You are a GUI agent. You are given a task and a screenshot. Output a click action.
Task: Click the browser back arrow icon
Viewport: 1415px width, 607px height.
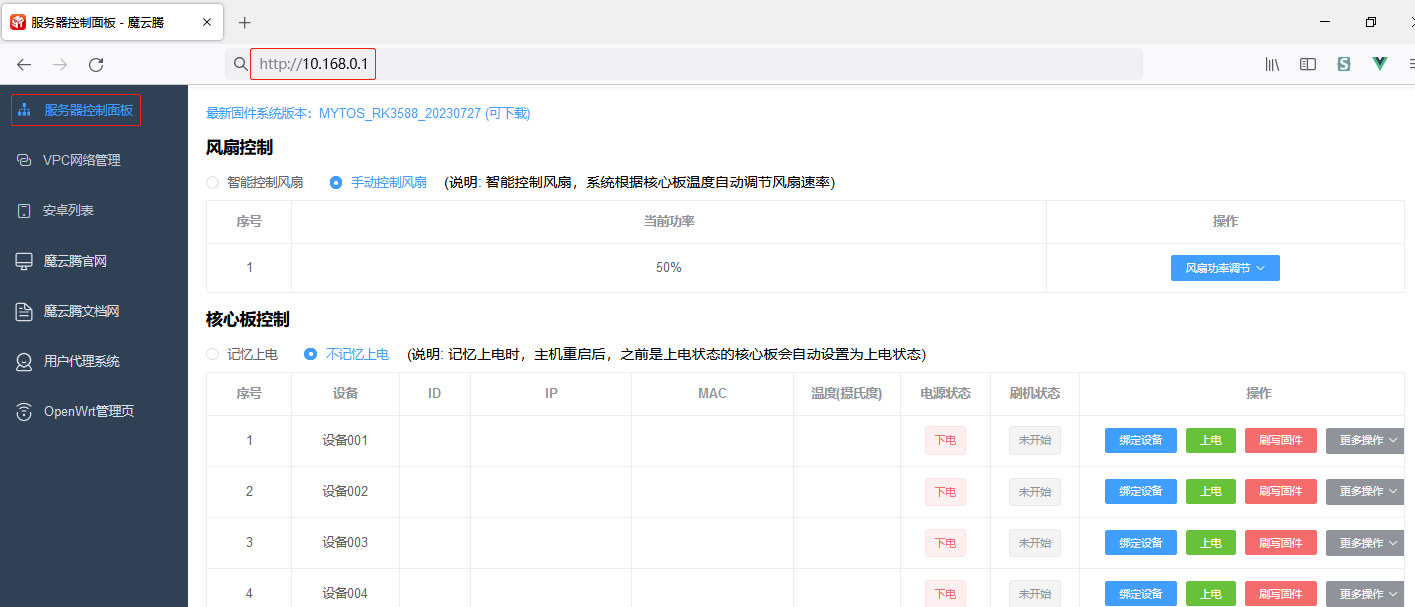click(x=24, y=65)
